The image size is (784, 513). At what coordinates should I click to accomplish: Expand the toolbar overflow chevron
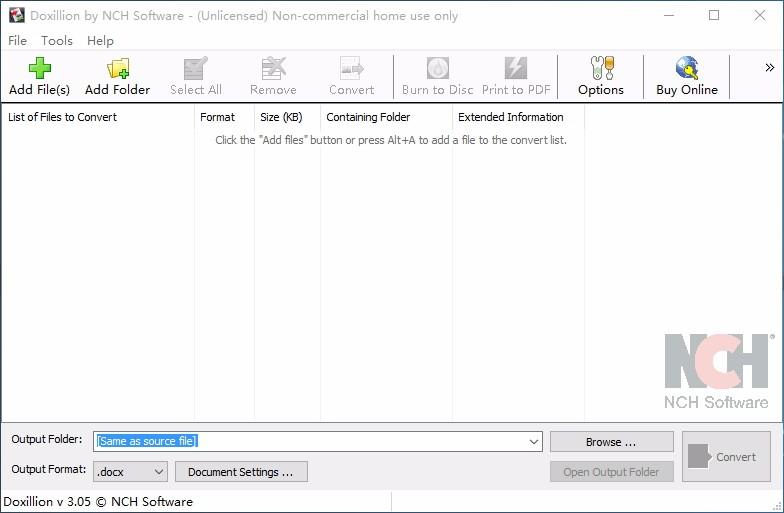[x=770, y=68]
